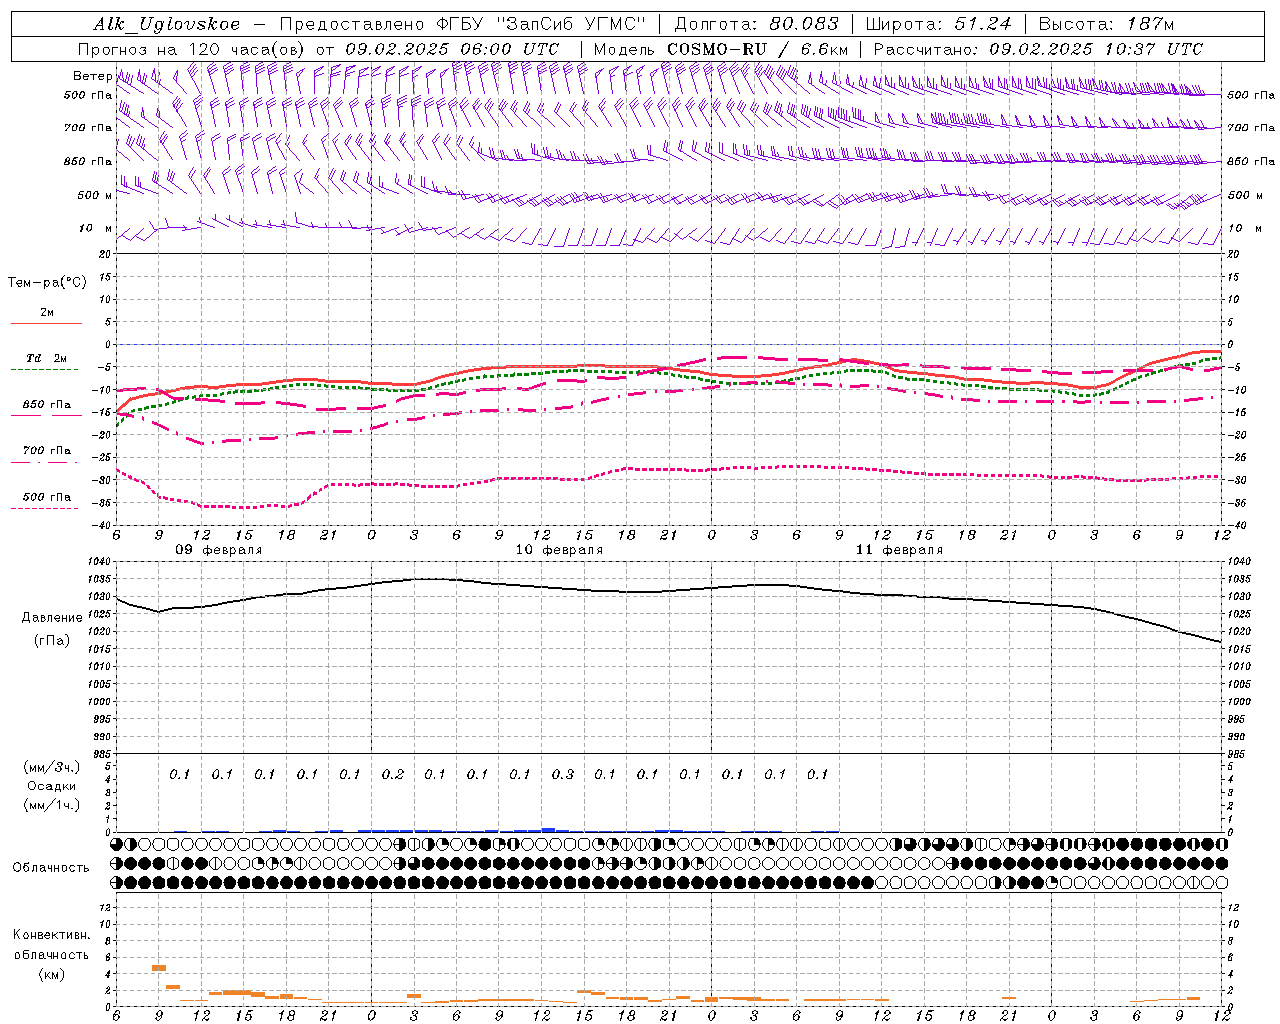Click the Осадки precipitation label
1280x1024 pixels.
[x=52, y=786]
